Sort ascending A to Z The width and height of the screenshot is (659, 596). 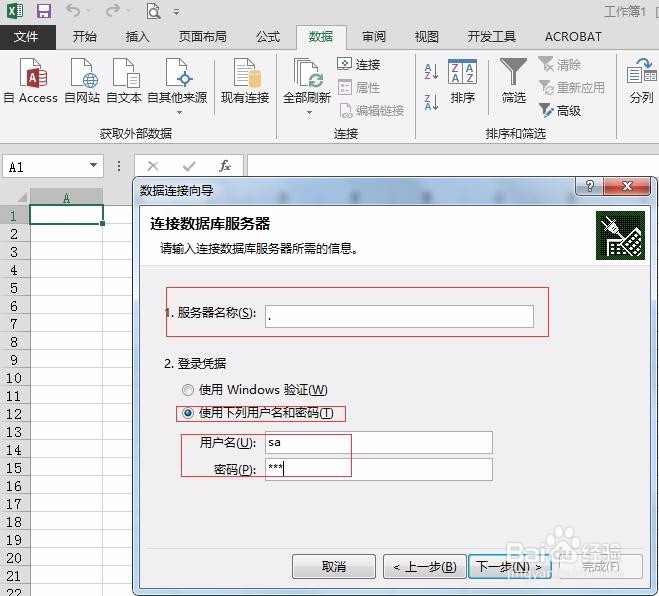[x=431, y=71]
